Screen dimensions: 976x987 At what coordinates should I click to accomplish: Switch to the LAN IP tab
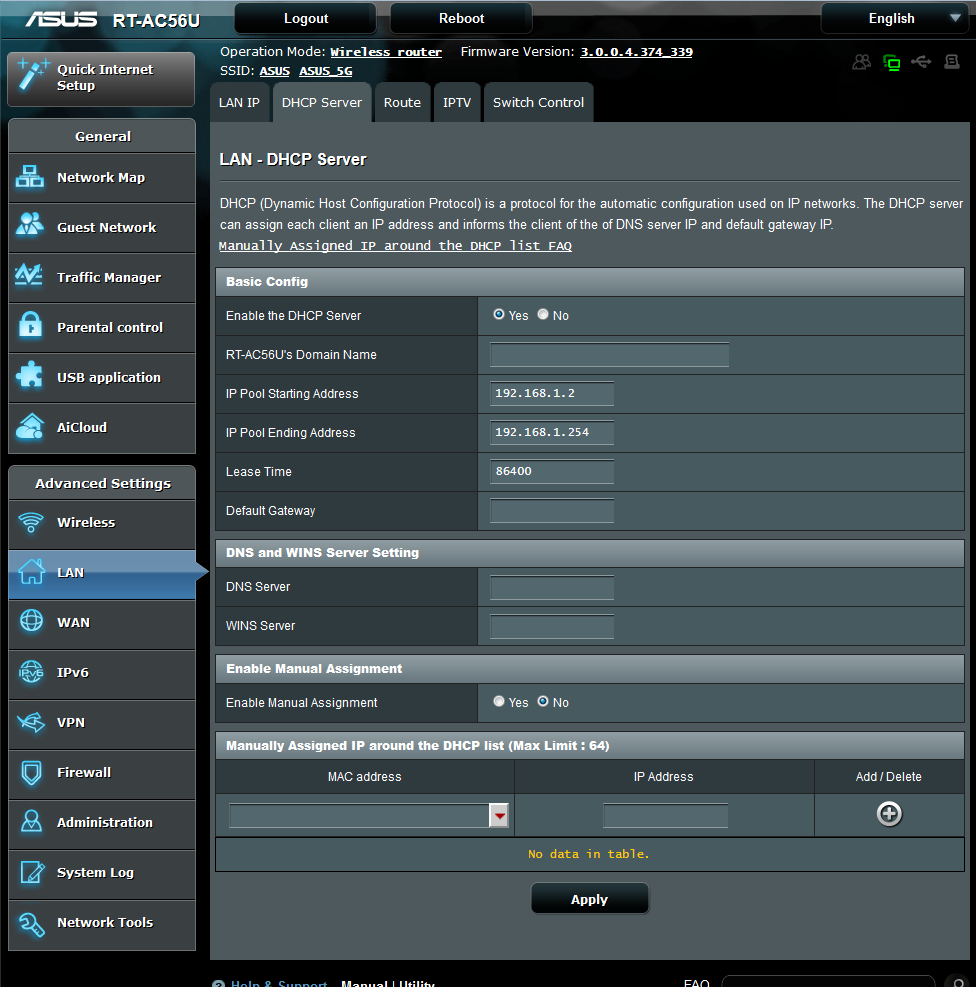tap(239, 103)
